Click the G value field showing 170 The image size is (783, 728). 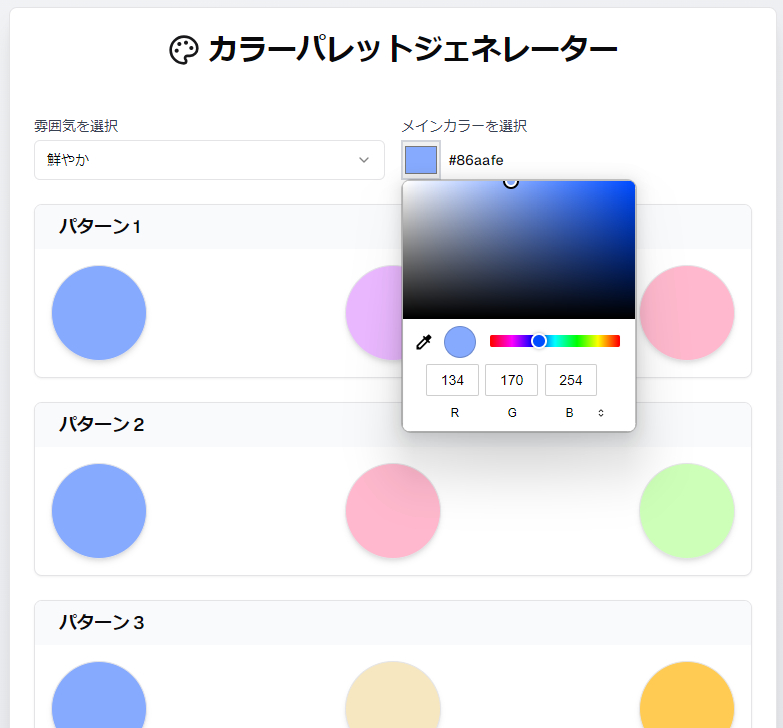(x=512, y=380)
